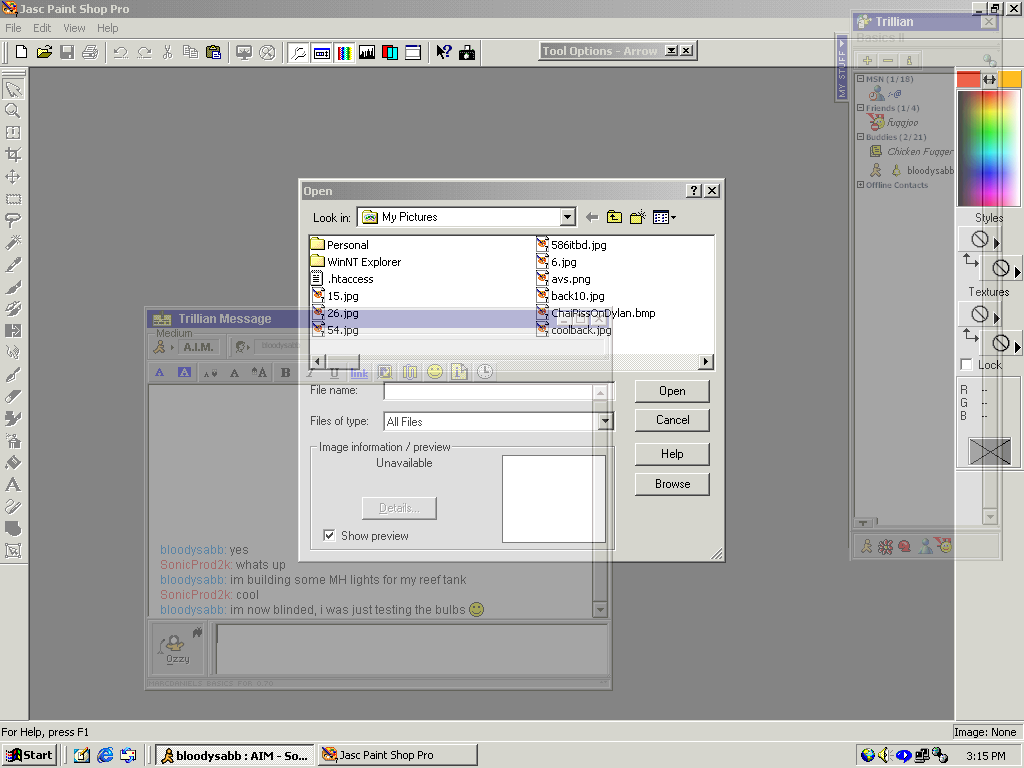Uncheck the Show preview checkbox
This screenshot has height=768, width=1024.
[x=329, y=536]
